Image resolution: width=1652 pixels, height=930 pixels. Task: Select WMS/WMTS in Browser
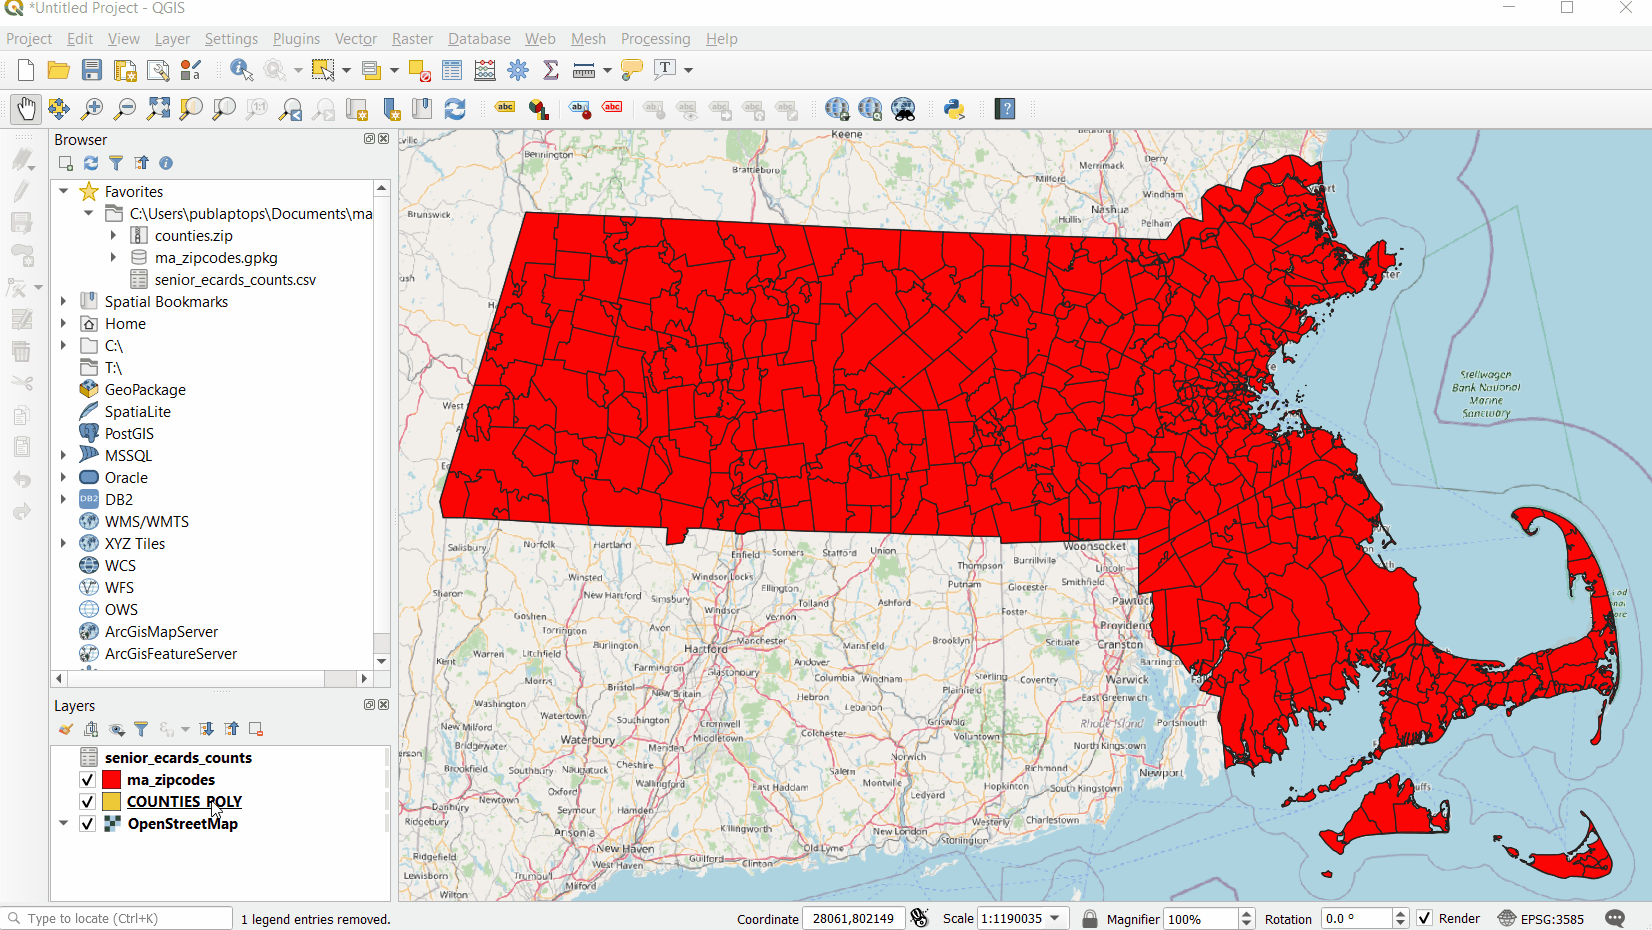pos(146,522)
